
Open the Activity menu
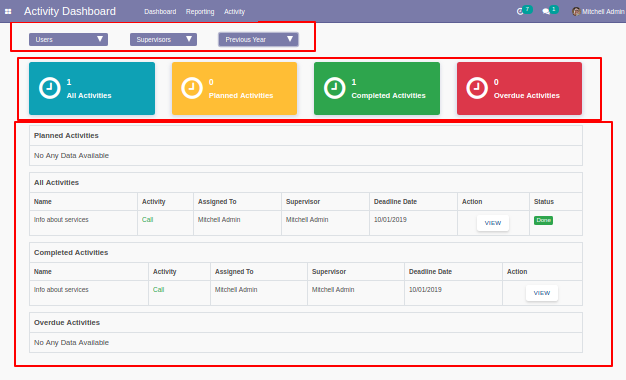[234, 12]
